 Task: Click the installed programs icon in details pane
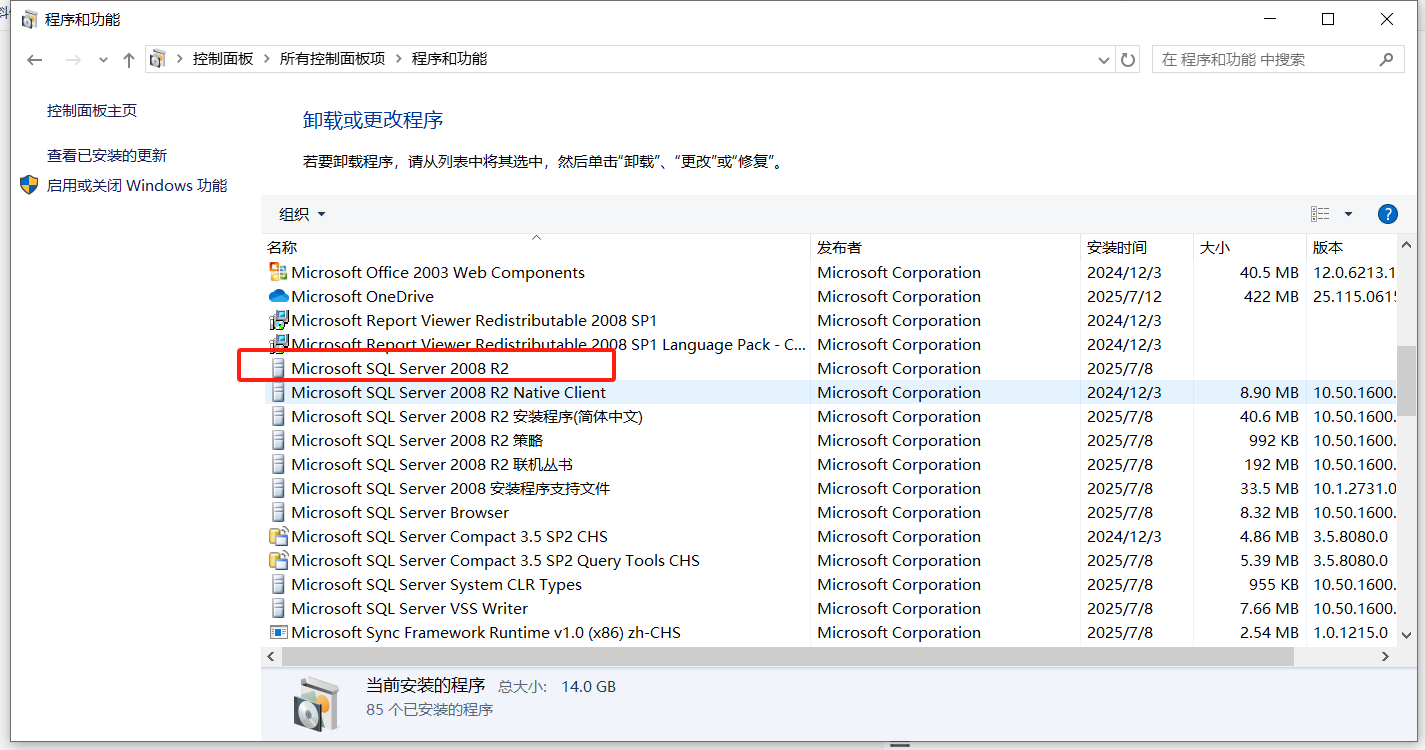click(x=317, y=703)
